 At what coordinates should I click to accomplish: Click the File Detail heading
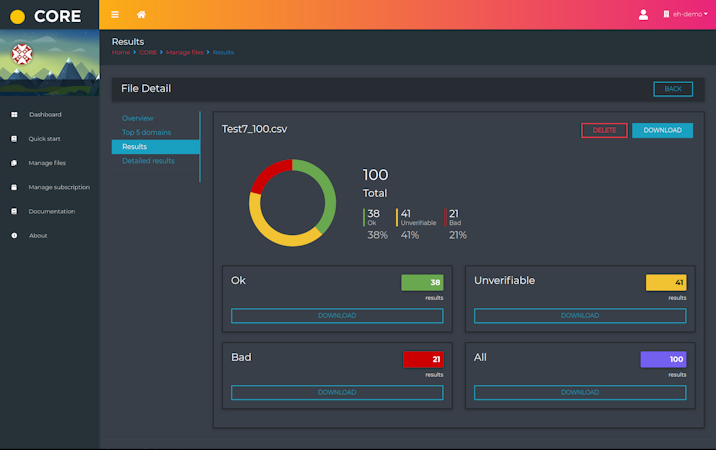(x=146, y=89)
